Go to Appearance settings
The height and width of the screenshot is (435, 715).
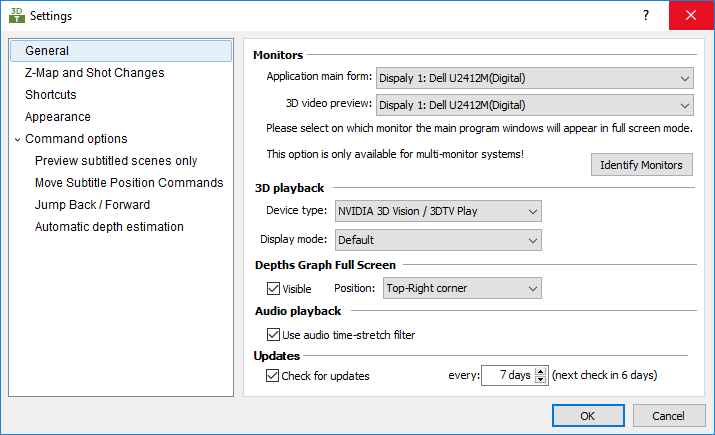tap(57, 117)
